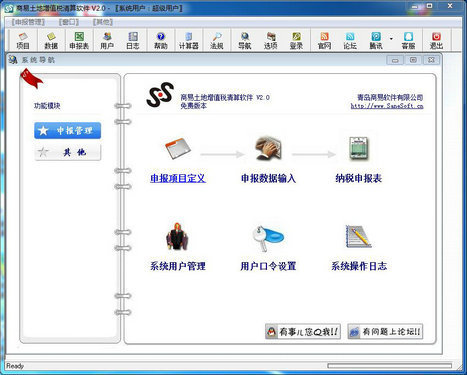The height and width of the screenshot is (375, 467).
Task: Open the 客服 customer service icon
Action: click(x=408, y=41)
